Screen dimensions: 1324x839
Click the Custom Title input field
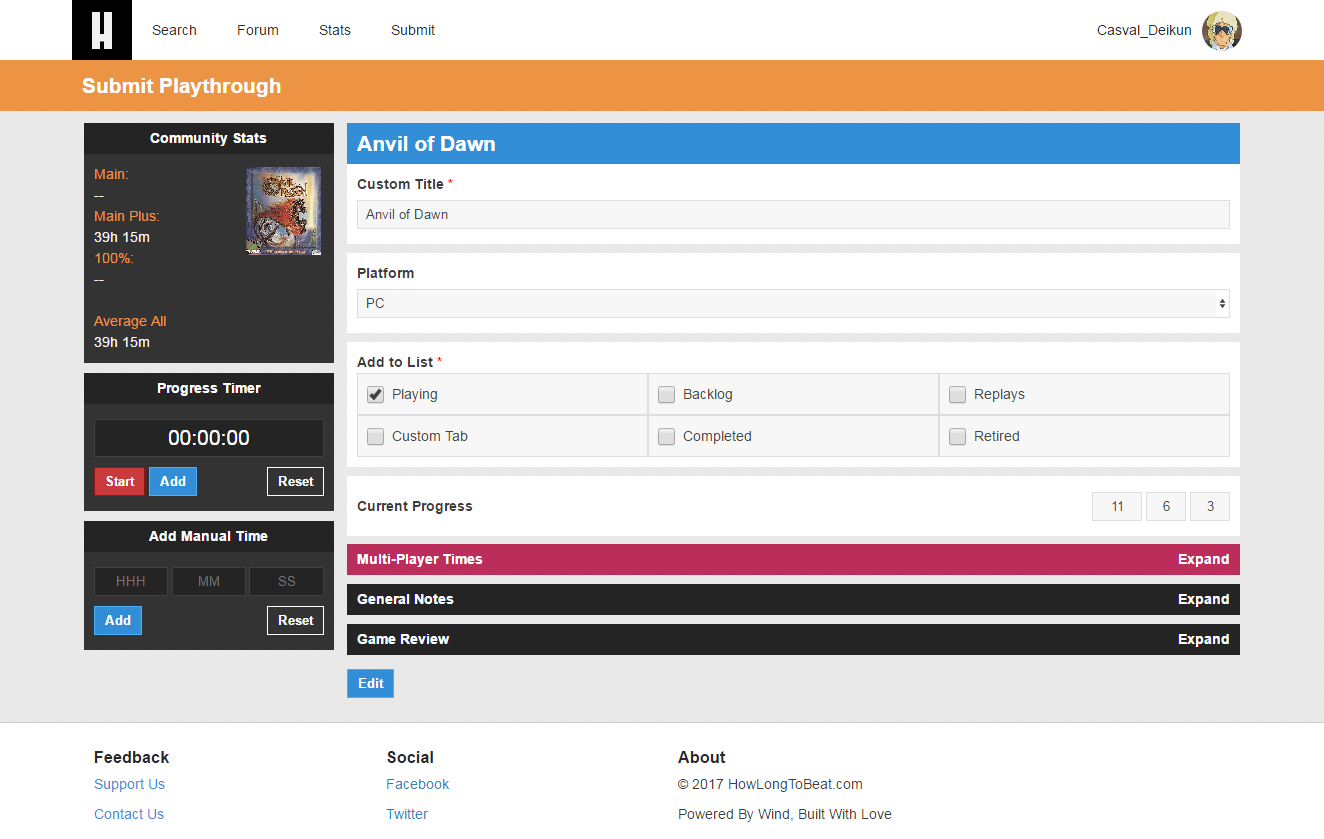pyautogui.click(x=793, y=214)
